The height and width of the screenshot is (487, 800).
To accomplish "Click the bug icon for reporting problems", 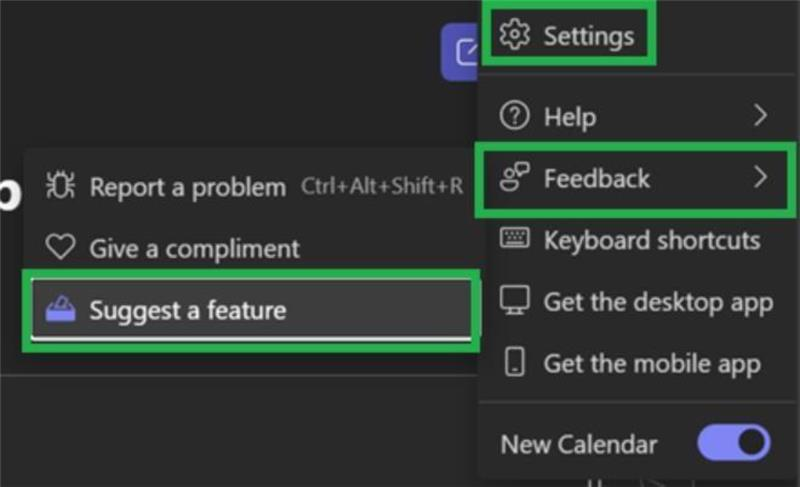I will [61, 185].
